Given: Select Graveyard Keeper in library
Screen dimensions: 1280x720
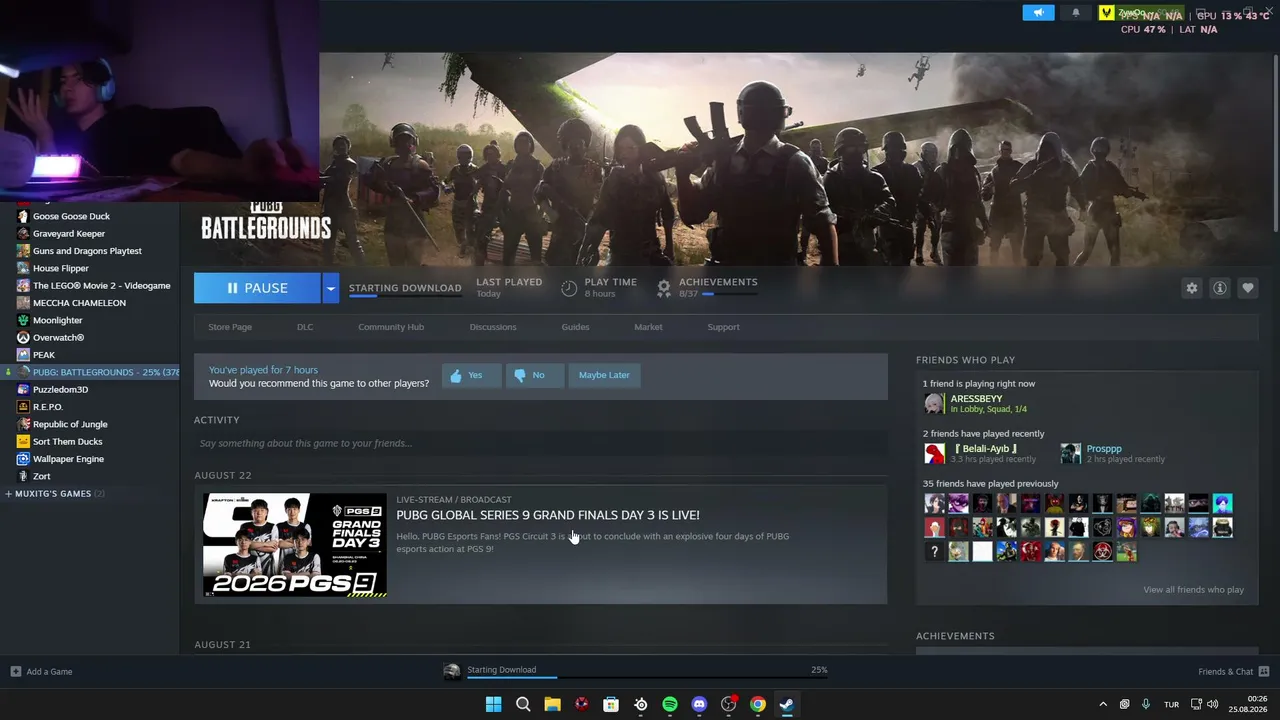Looking at the screenshot, I should coord(69,234).
